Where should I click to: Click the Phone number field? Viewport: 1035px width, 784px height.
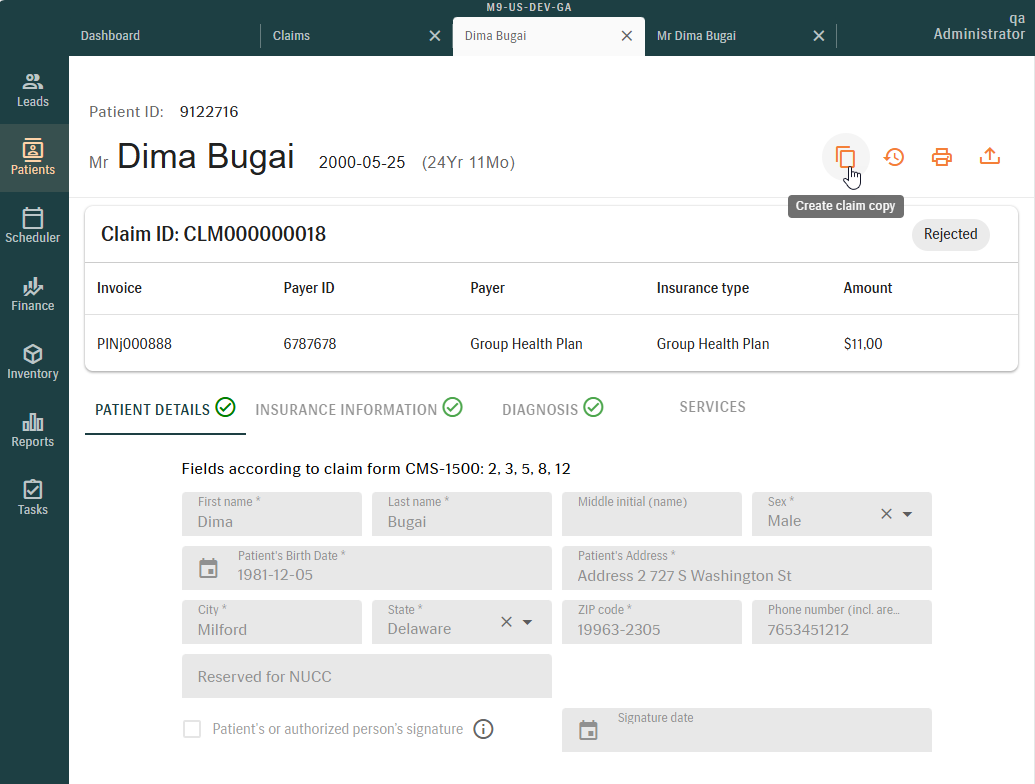(842, 622)
